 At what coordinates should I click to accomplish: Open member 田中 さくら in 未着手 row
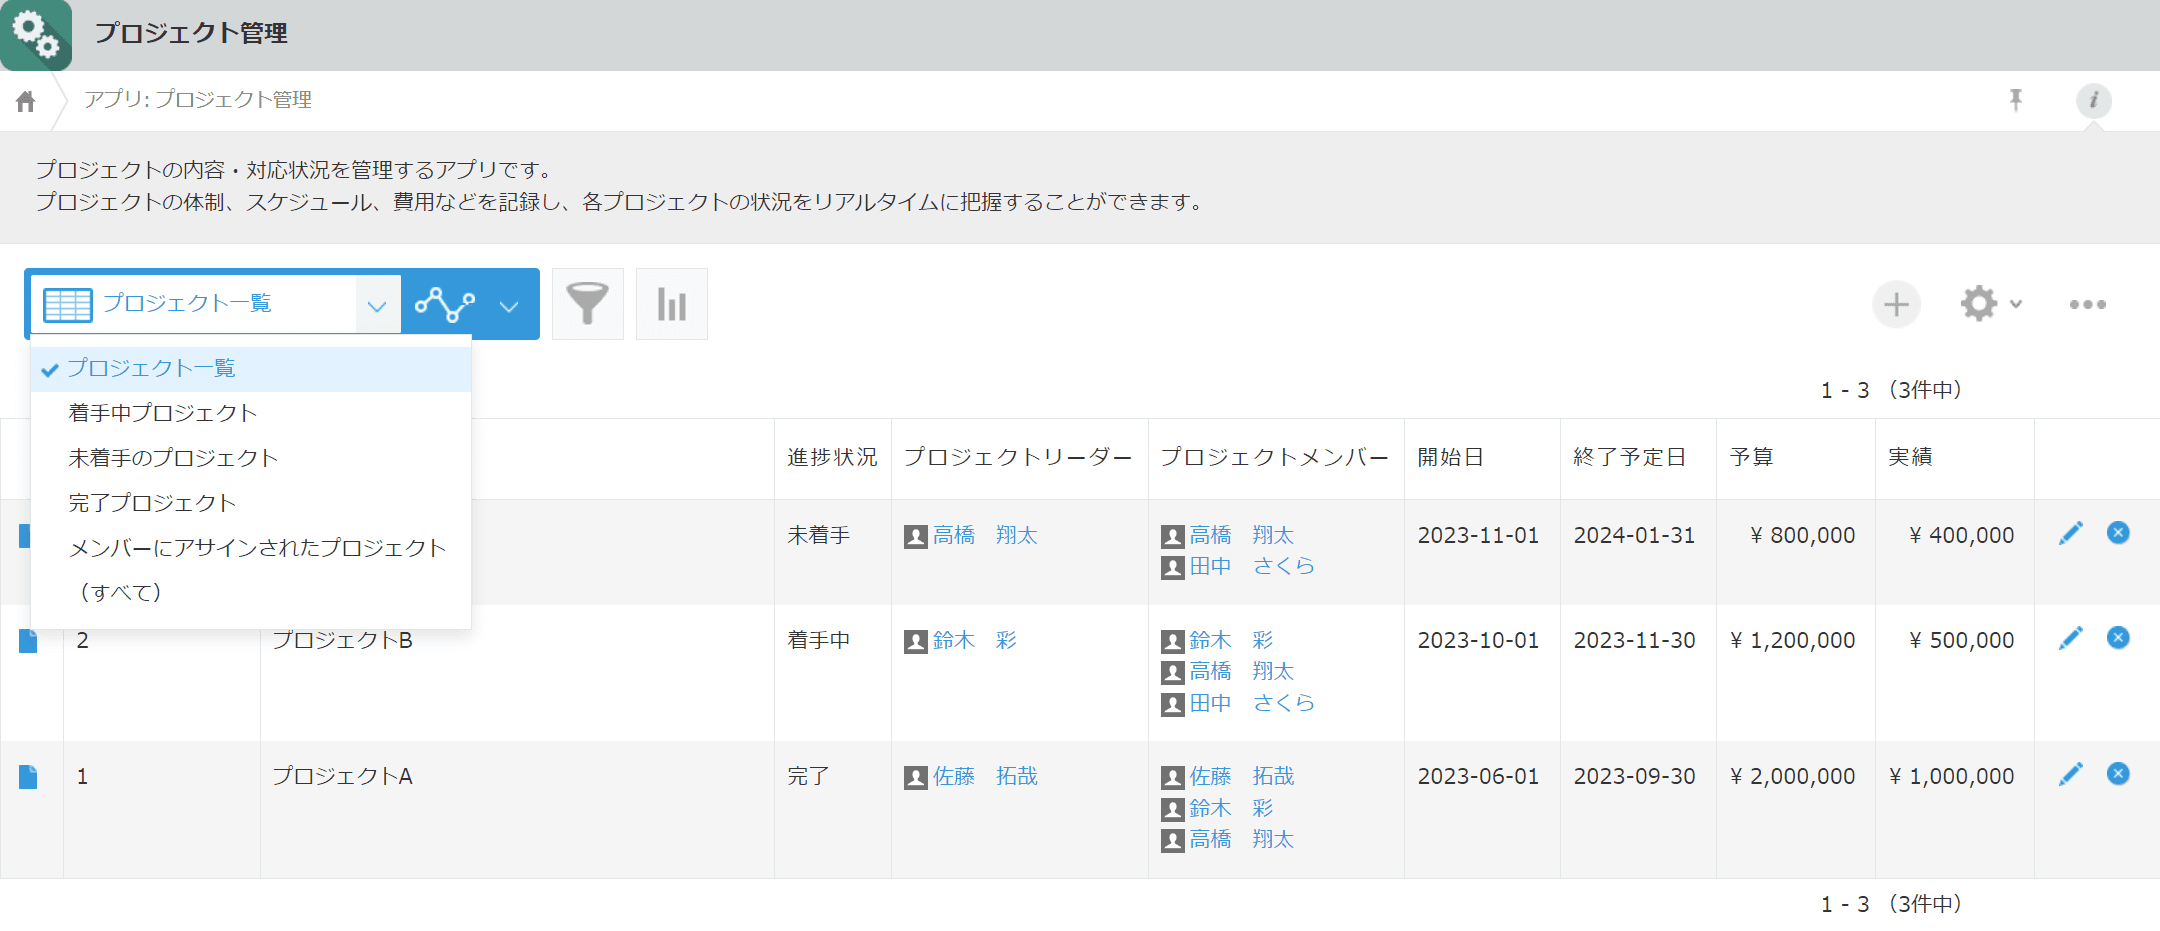(1252, 567)
